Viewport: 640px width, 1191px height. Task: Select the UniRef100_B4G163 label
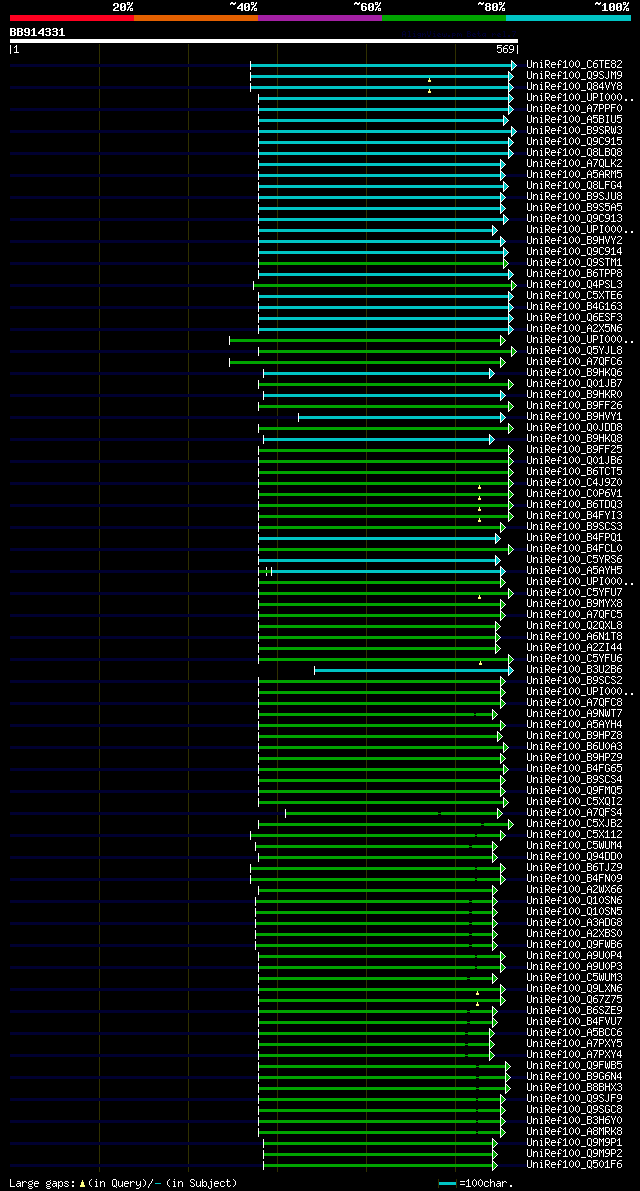click(x=574, y=307)
